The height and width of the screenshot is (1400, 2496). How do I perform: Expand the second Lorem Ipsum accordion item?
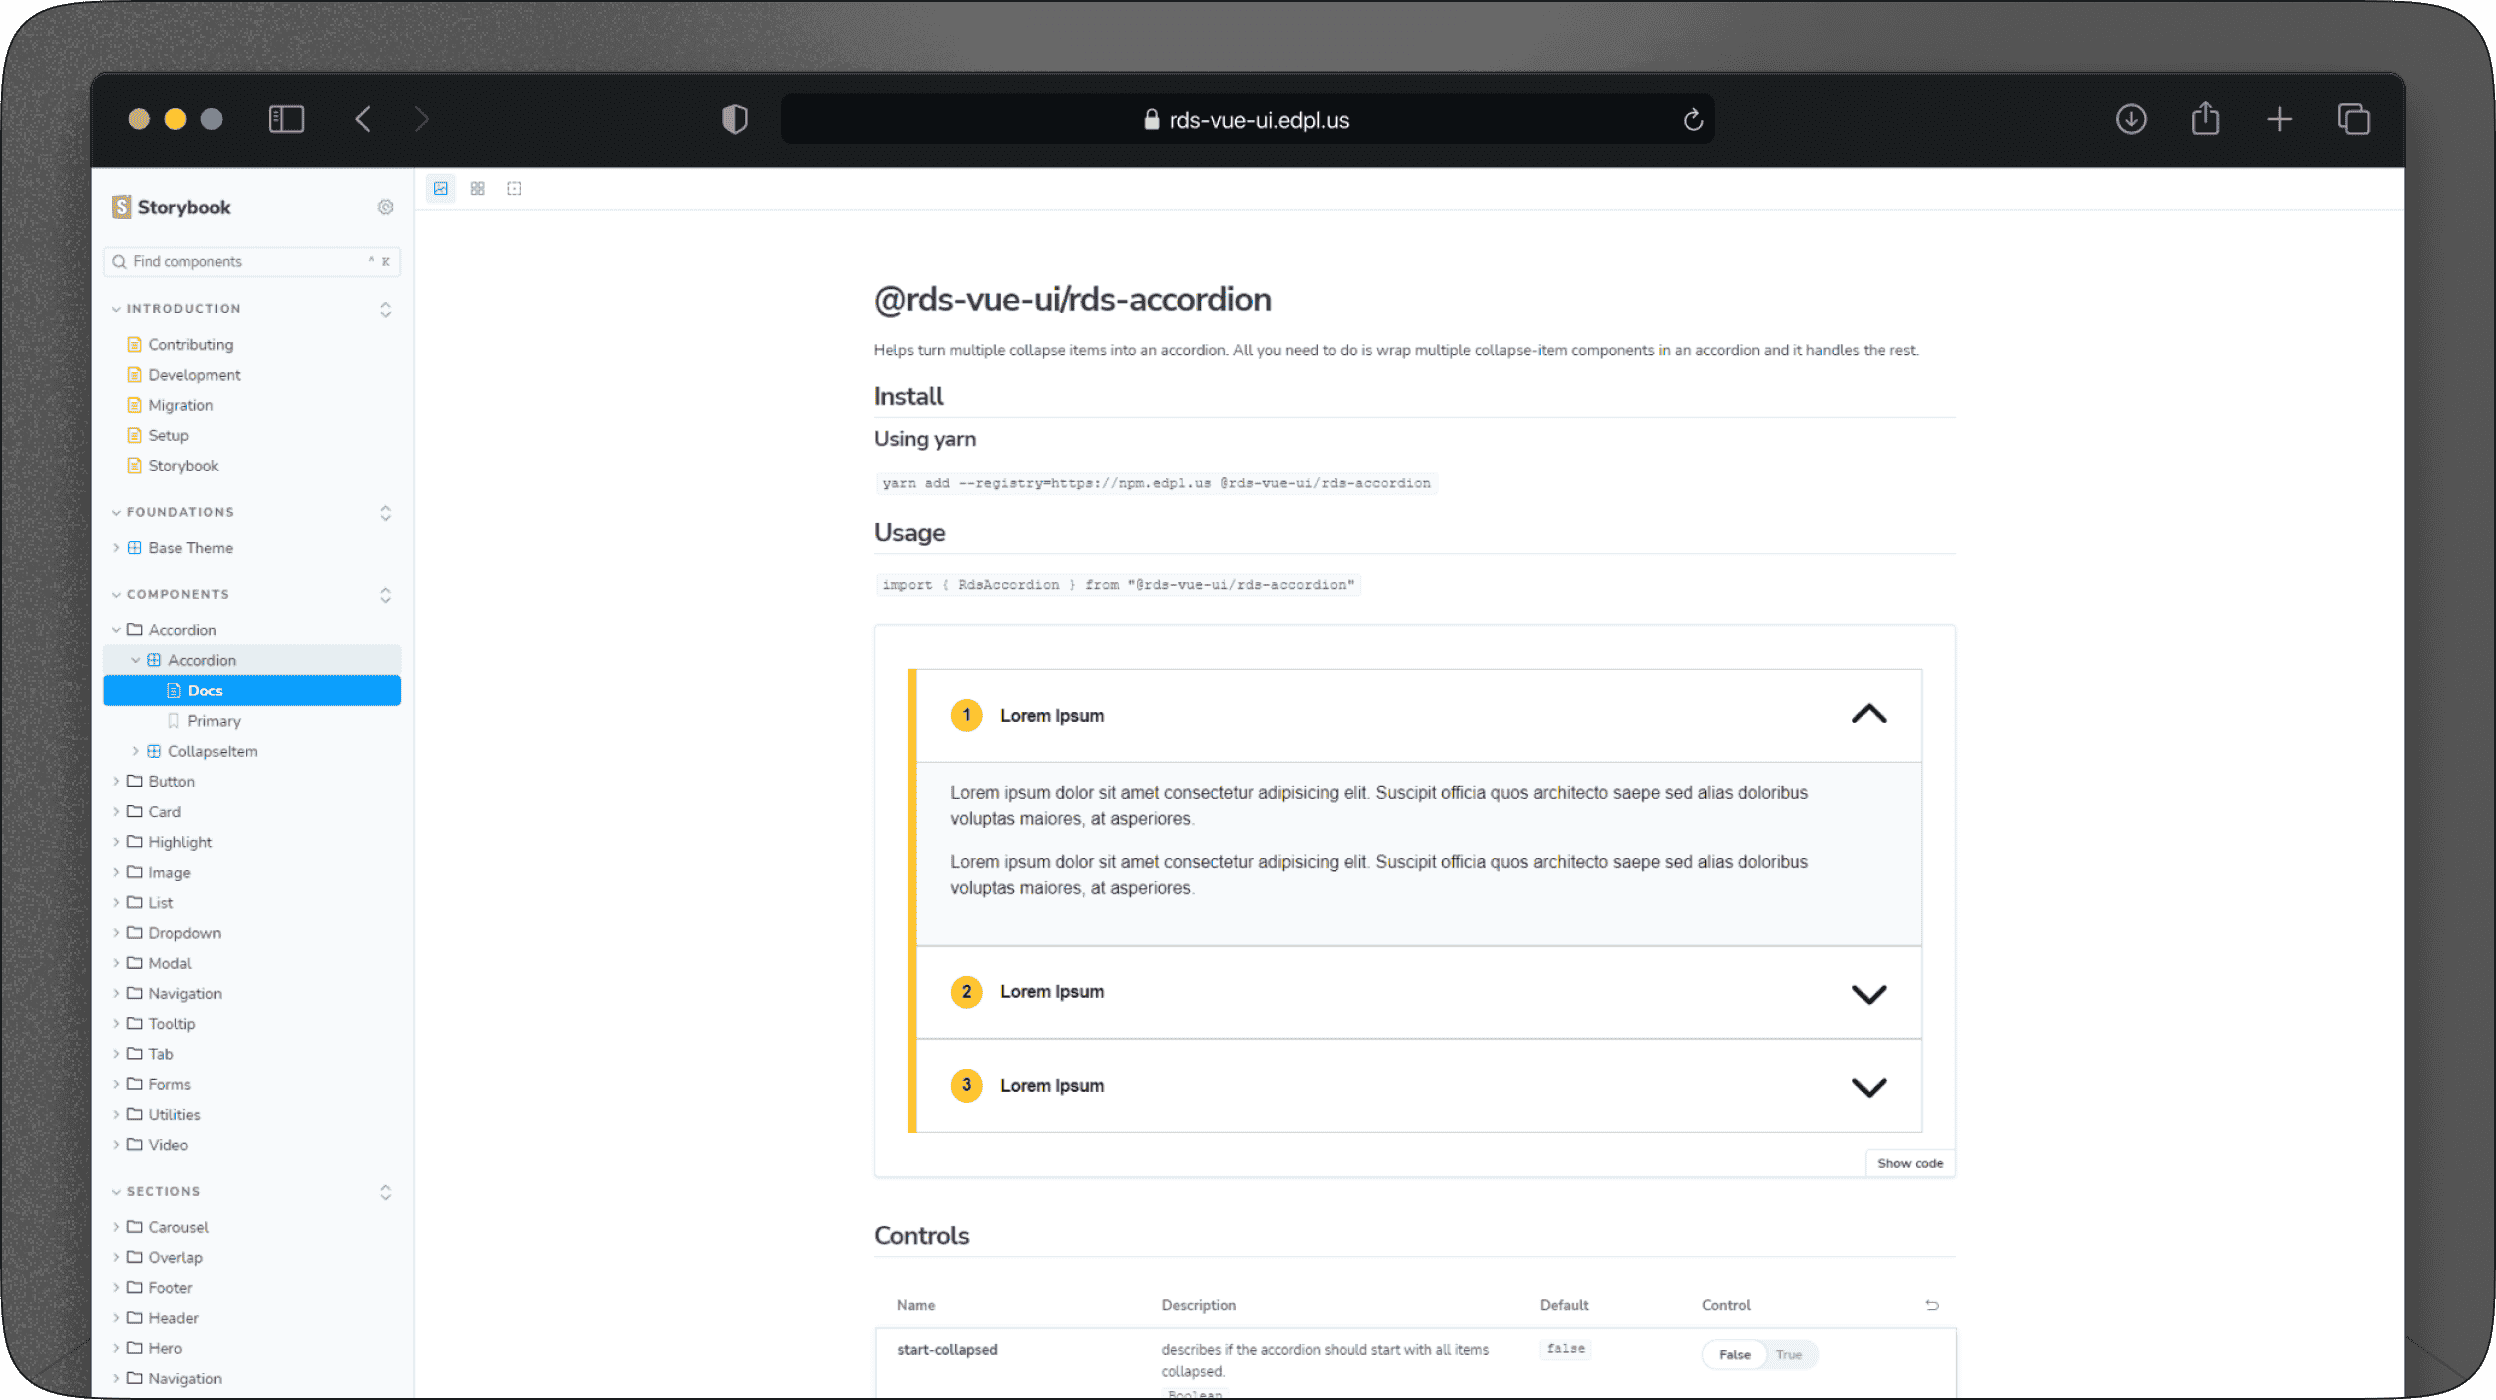tap(1418, 992)
